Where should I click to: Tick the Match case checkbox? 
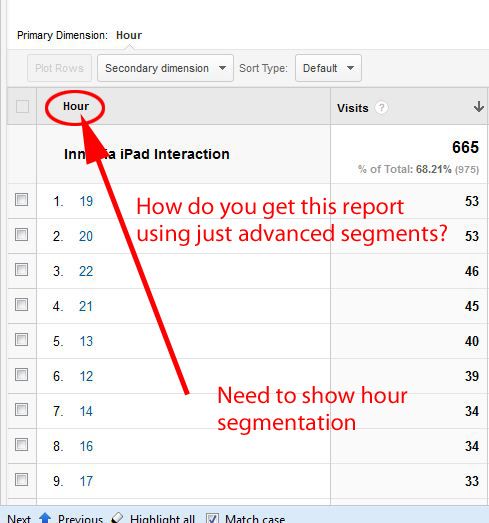point(212,518)
